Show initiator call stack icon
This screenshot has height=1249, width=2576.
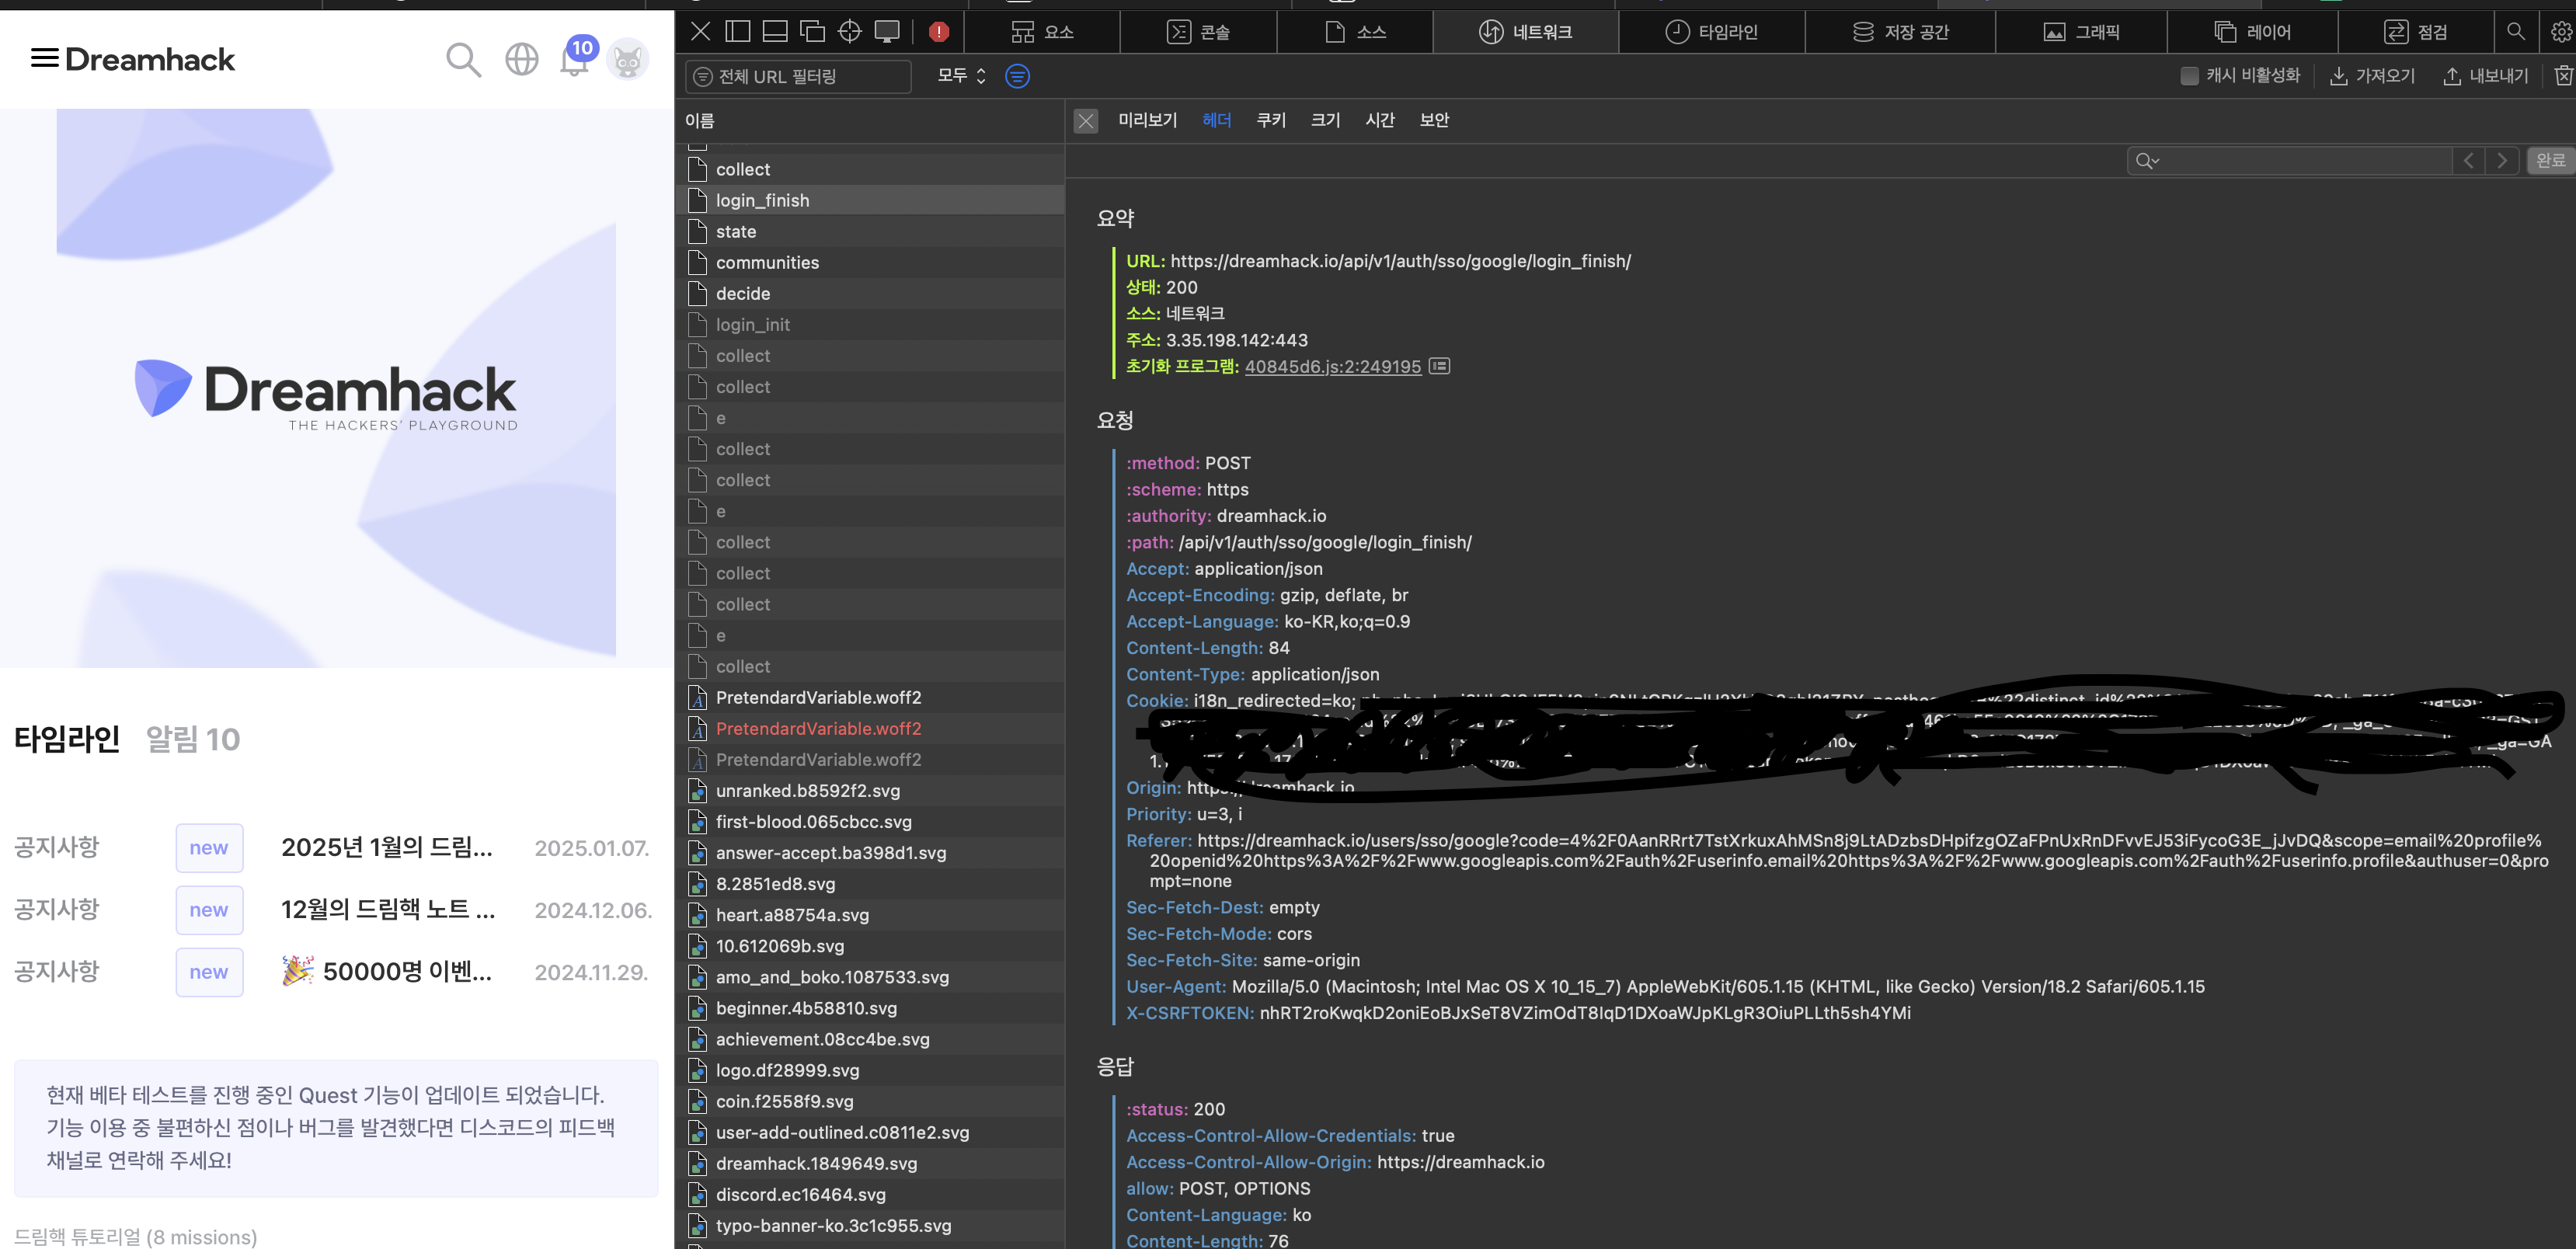click(x=1439, y=366)
